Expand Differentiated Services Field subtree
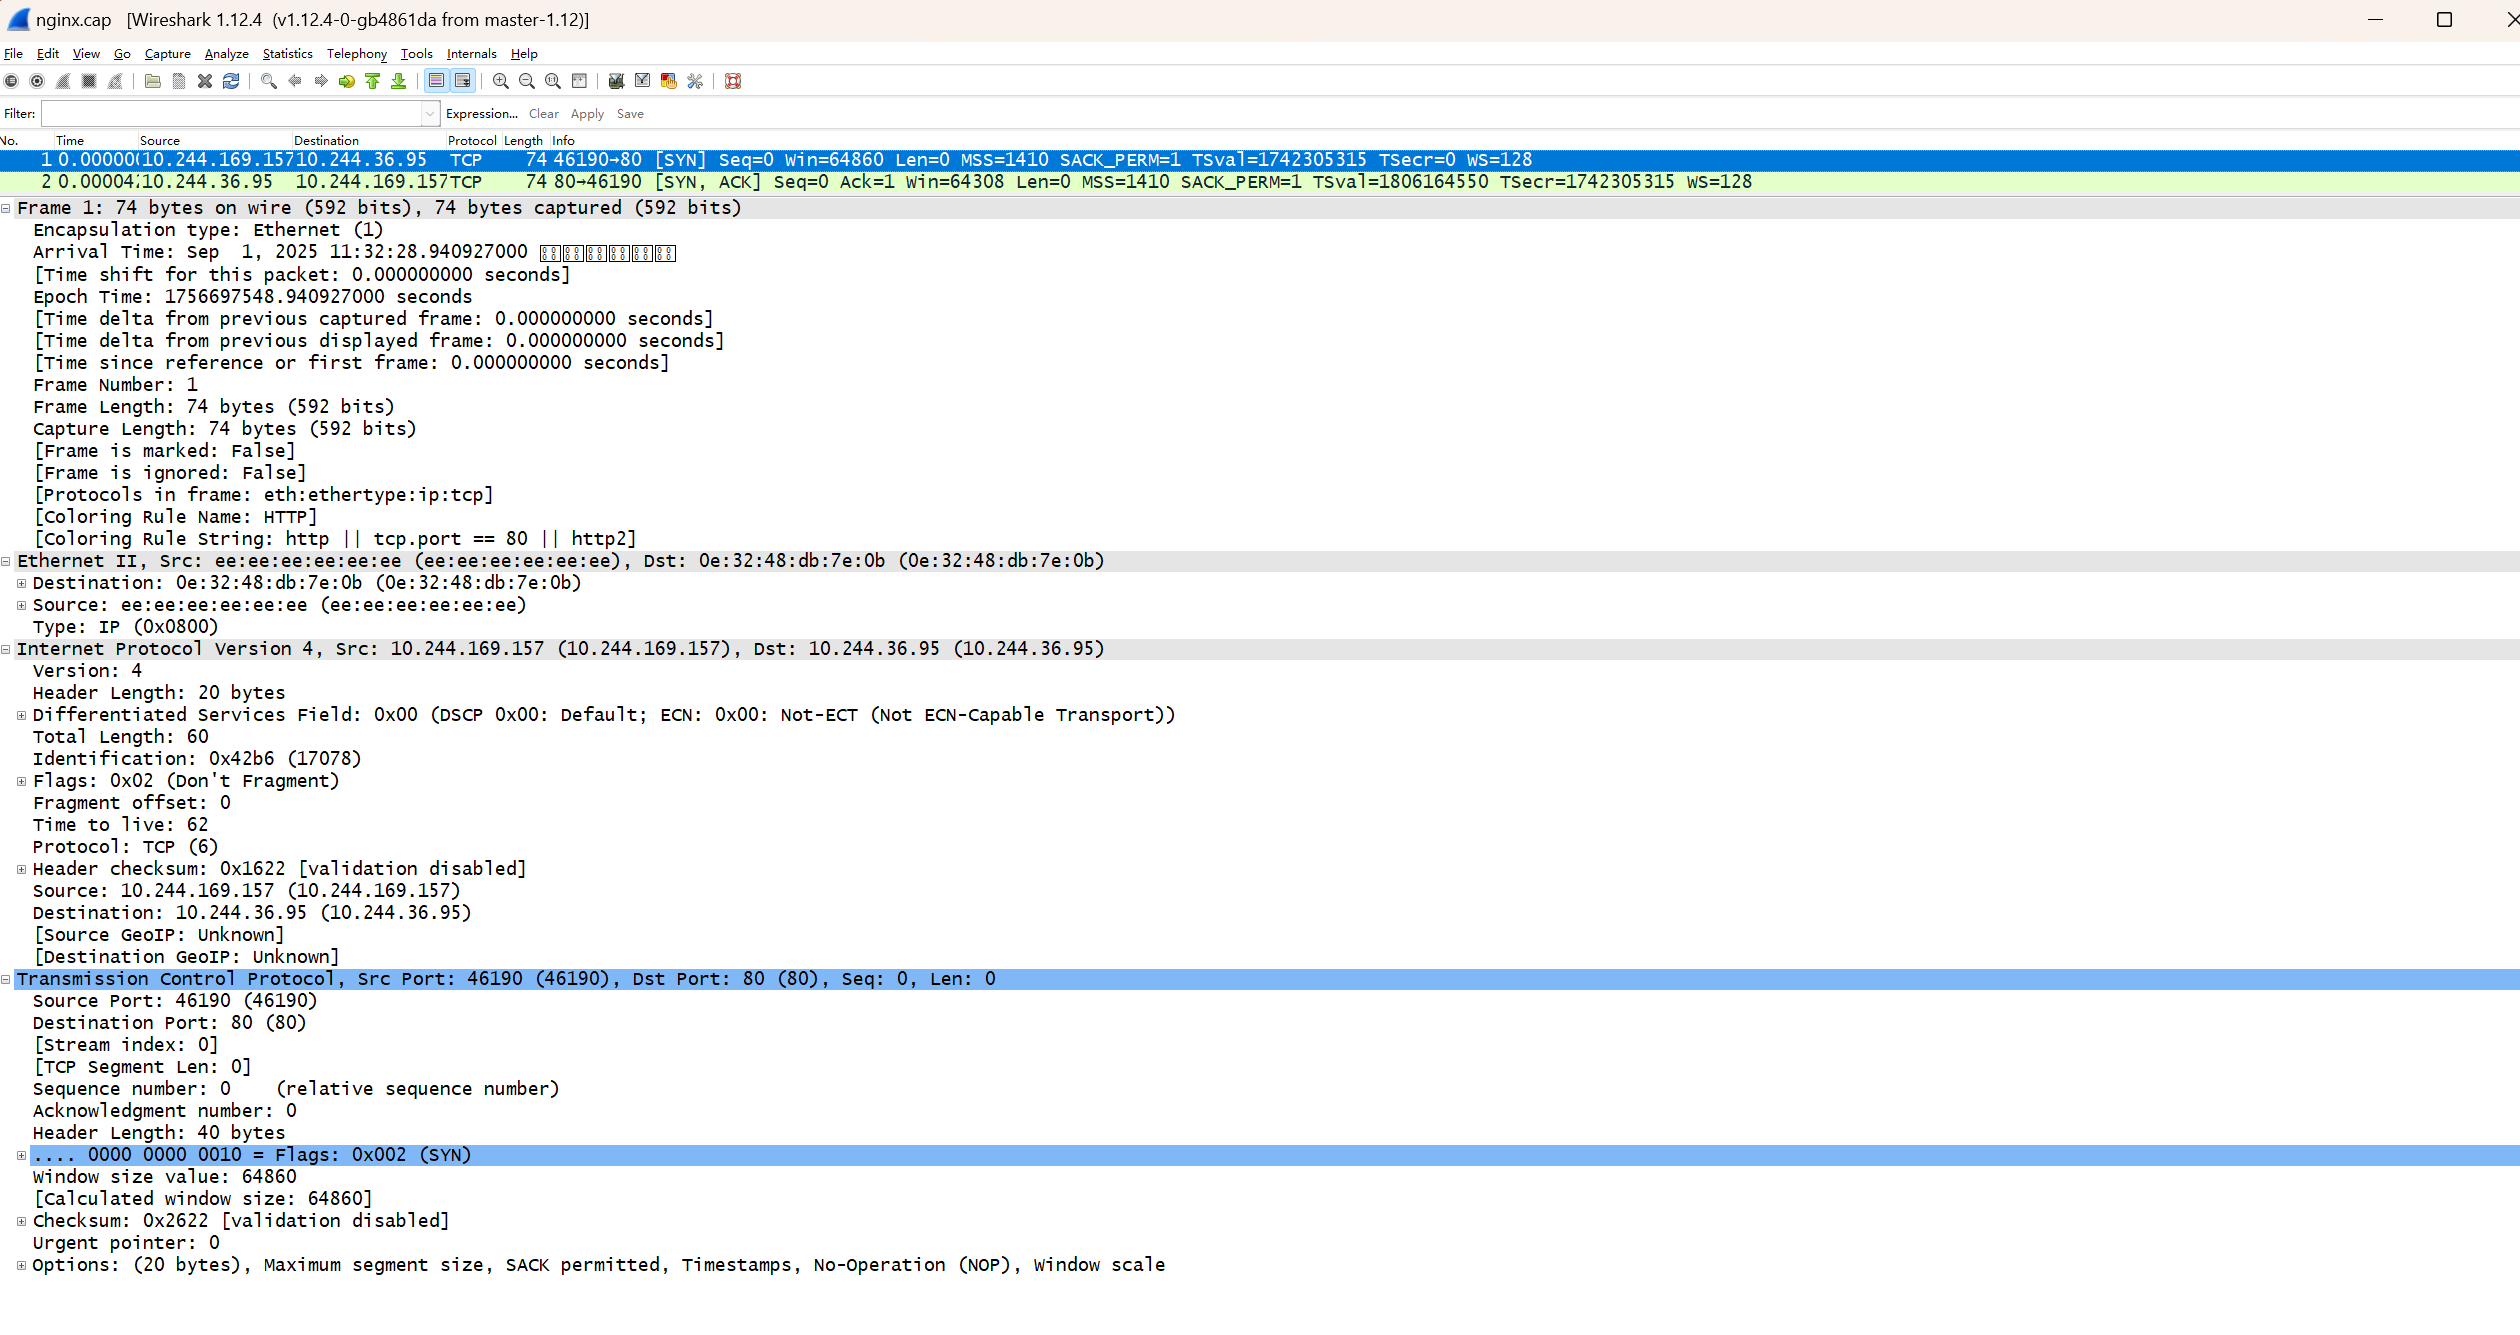The image size is (2520, 1335). coord(21,715)
